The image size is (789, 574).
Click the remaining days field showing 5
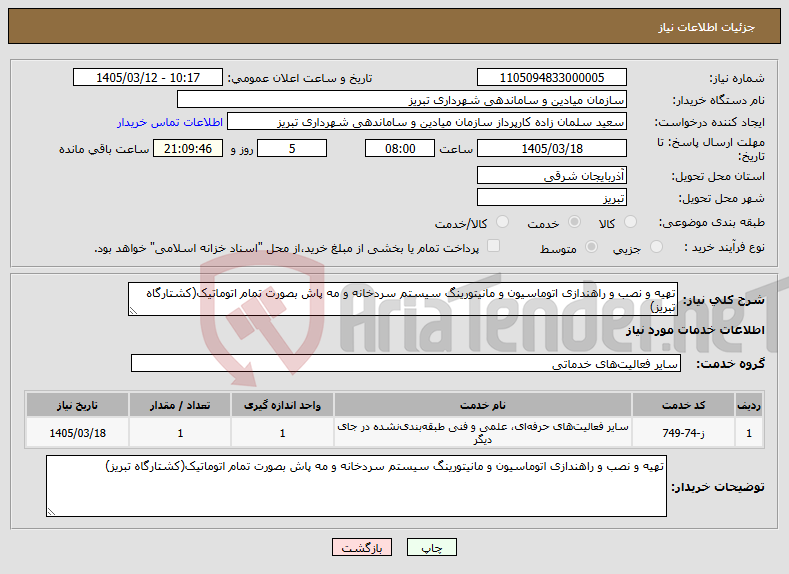292,148
